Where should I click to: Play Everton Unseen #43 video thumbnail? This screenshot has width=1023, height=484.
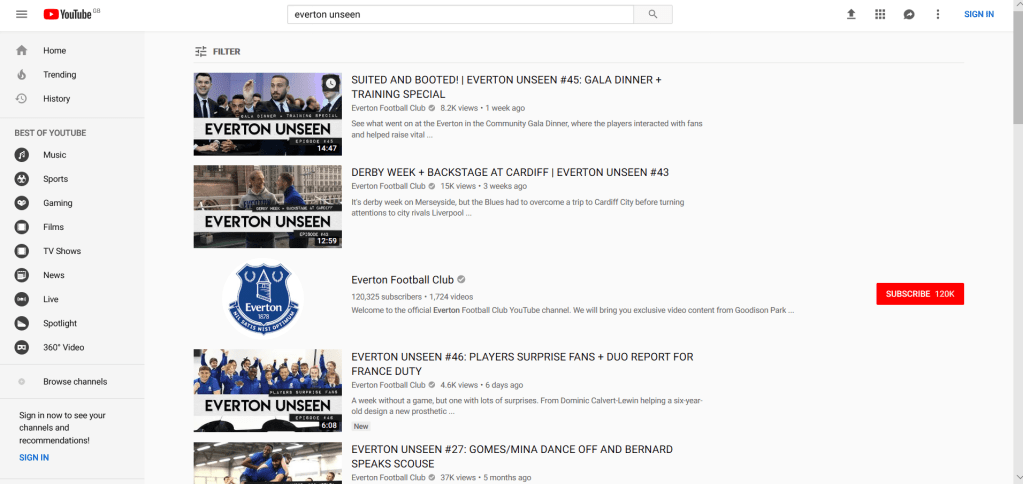coord(267,206)
